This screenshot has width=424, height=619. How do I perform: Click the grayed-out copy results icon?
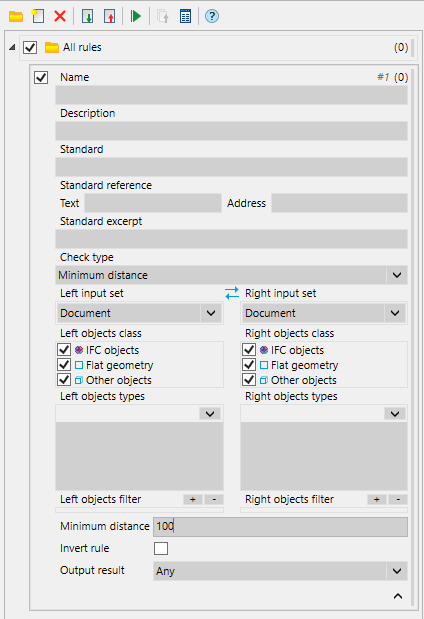coord(163,17)
